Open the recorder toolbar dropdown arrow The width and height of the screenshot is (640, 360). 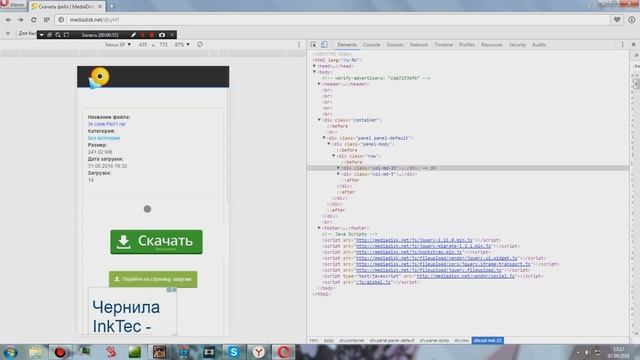(x=41, y=35)
